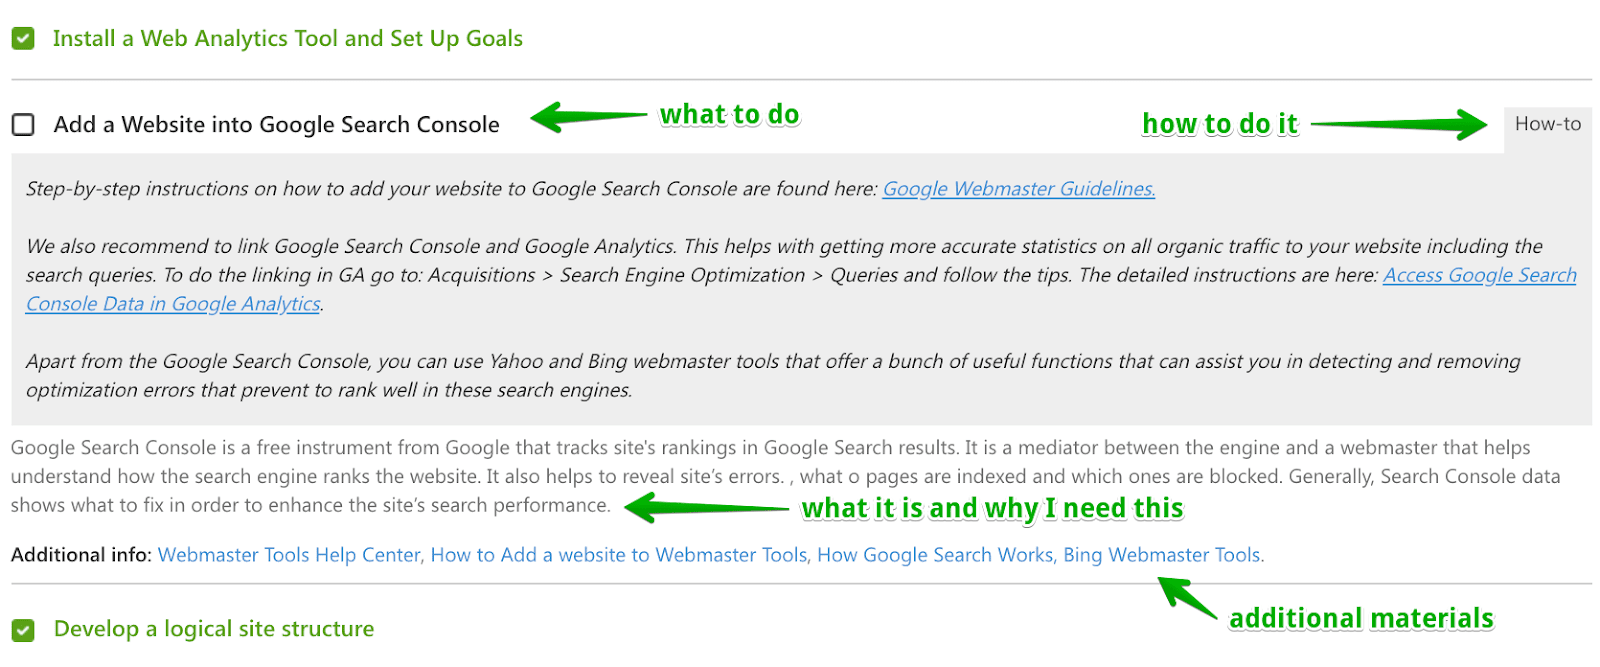Open the Bing Webmaster Tools link
This screenshot has height=667, width=1600.
[x=1162, y=555]
